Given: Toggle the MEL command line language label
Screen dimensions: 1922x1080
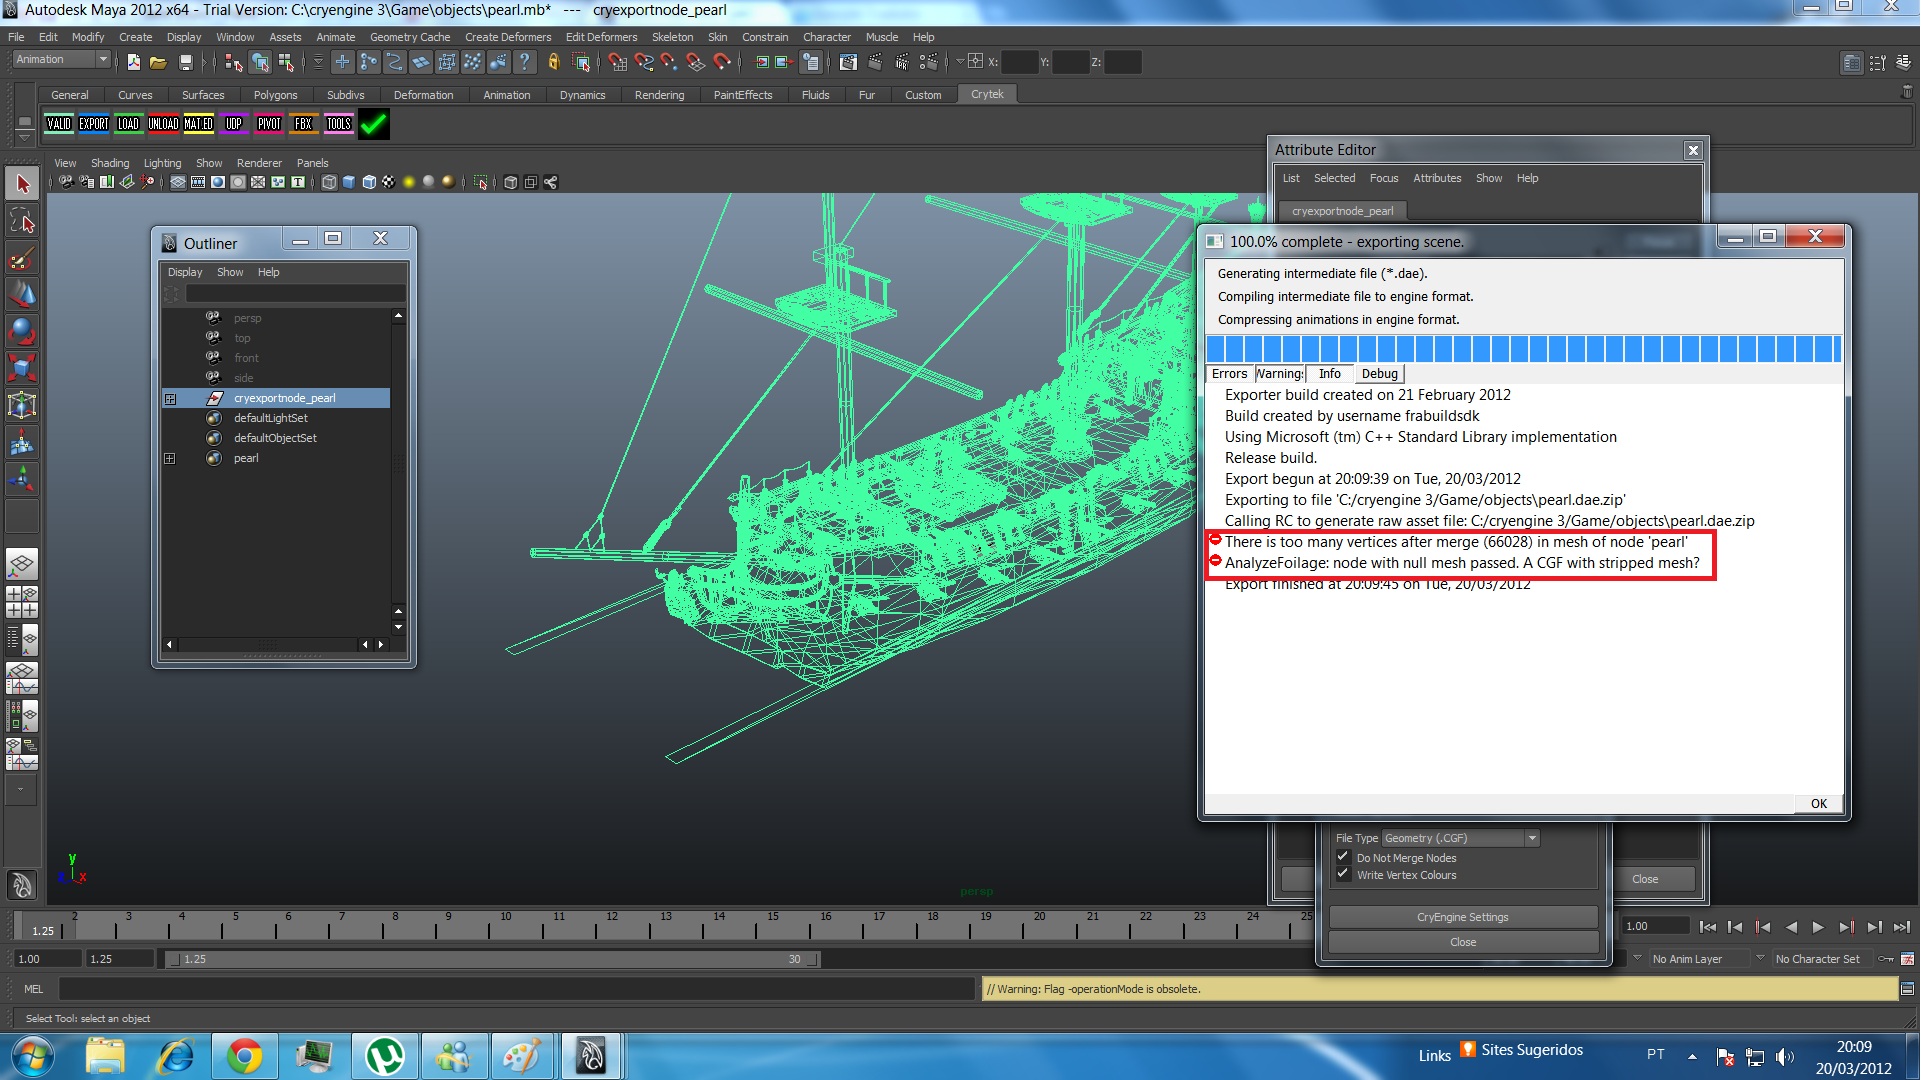Looking at the screenshot, I should [x=34, y=989].
